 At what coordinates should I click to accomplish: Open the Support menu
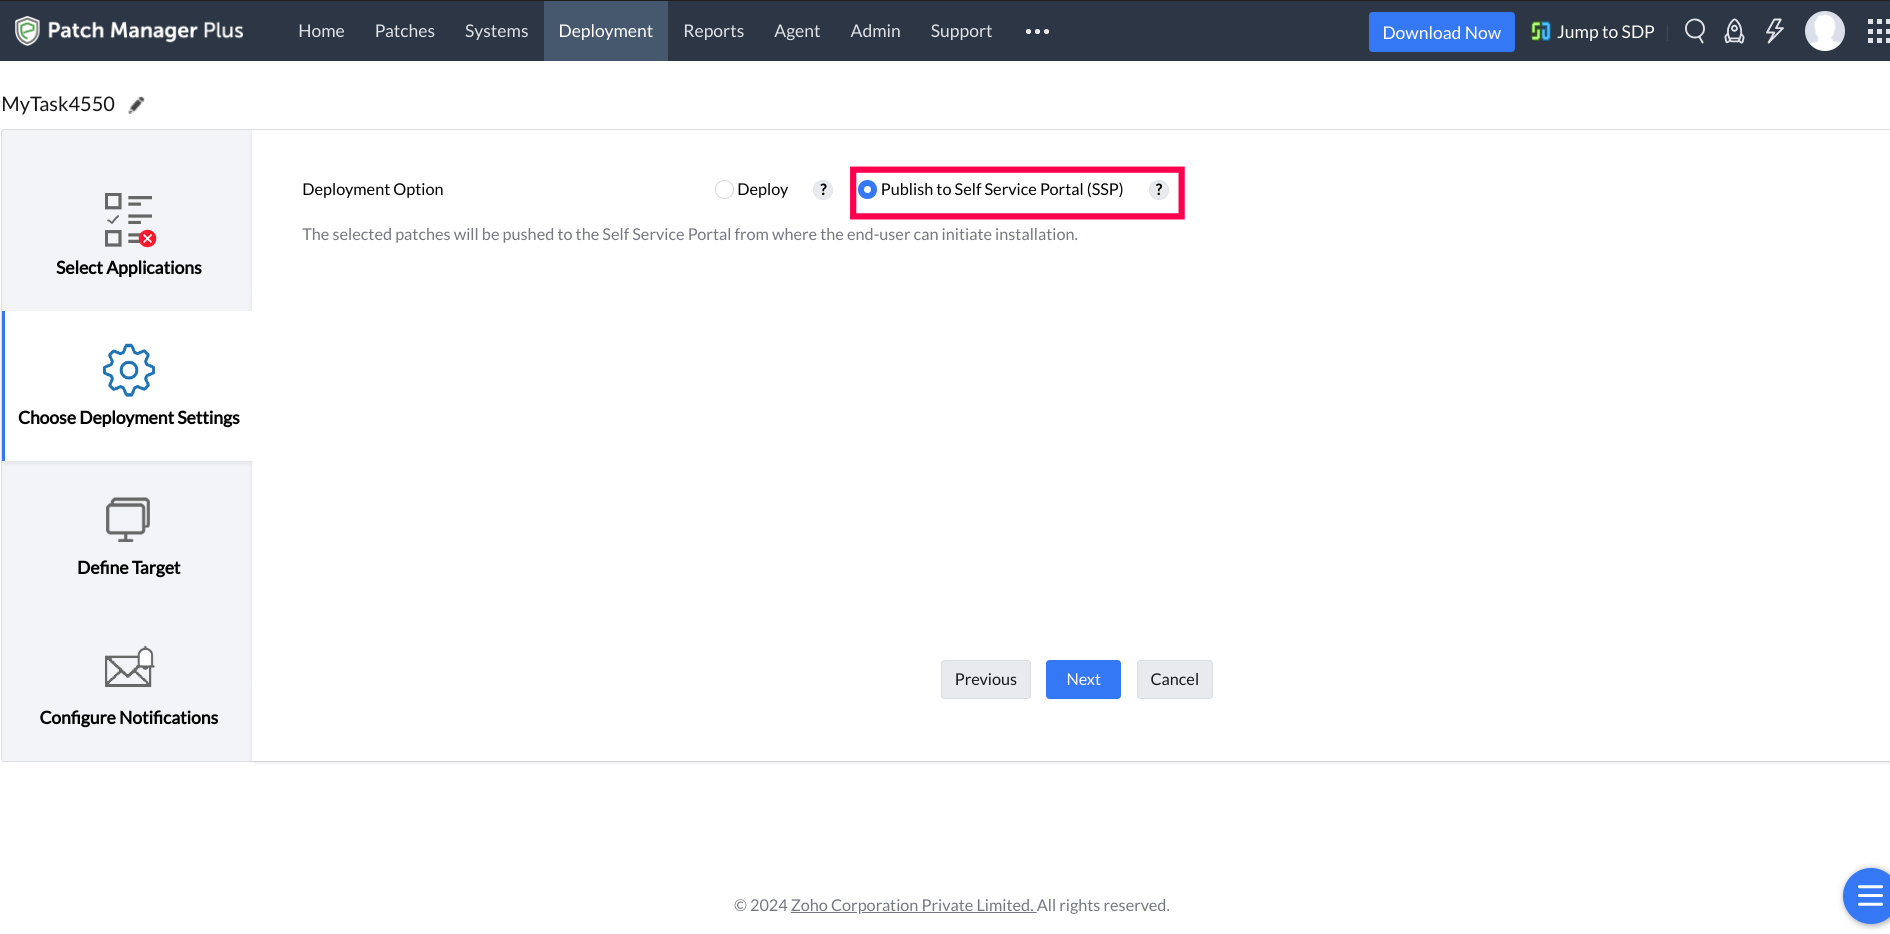pos(962,31)
